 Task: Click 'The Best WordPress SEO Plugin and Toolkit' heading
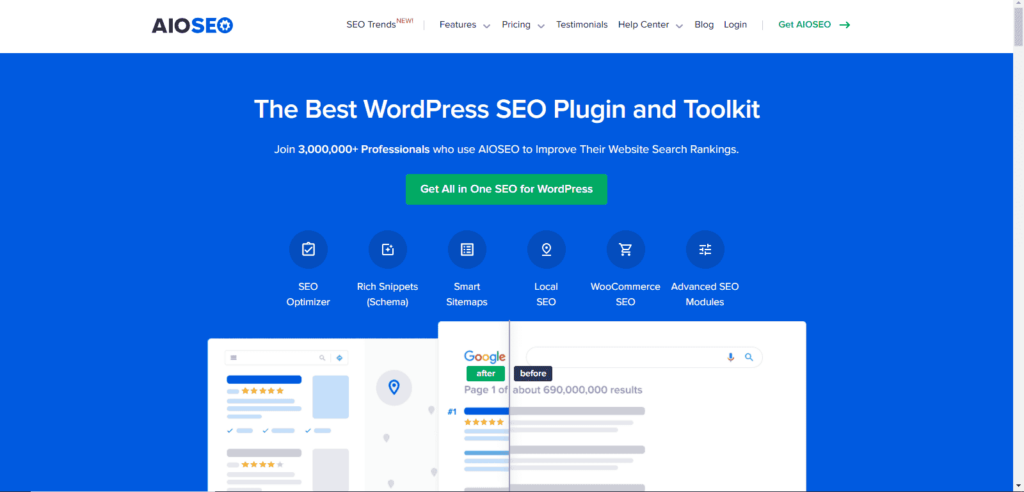507,109
